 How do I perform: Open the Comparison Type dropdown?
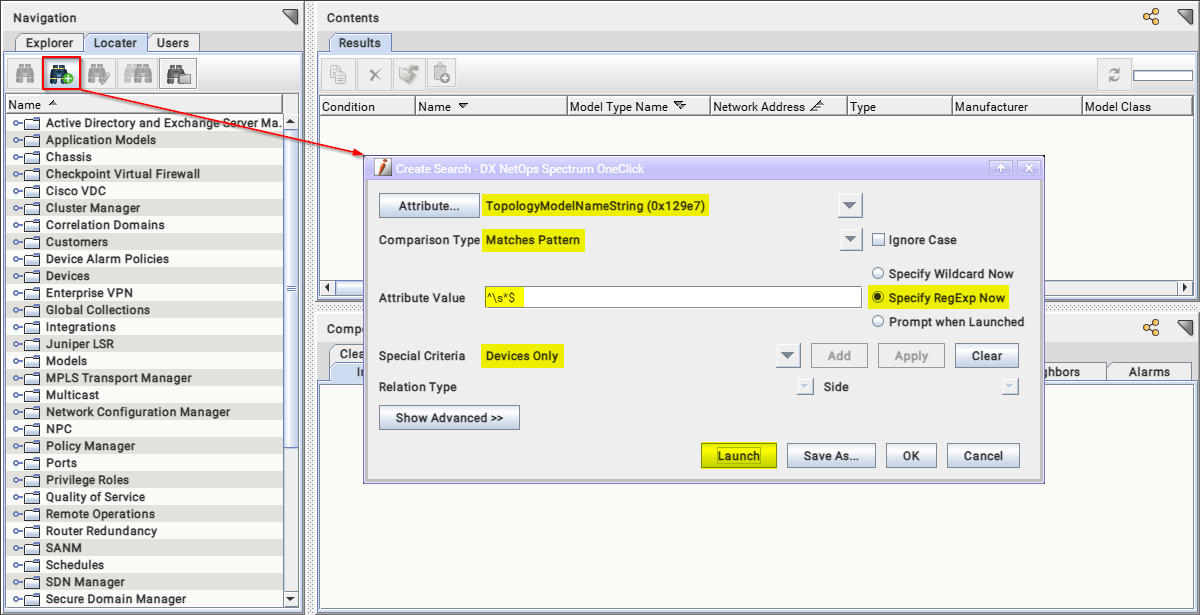[x=850, y=240]
